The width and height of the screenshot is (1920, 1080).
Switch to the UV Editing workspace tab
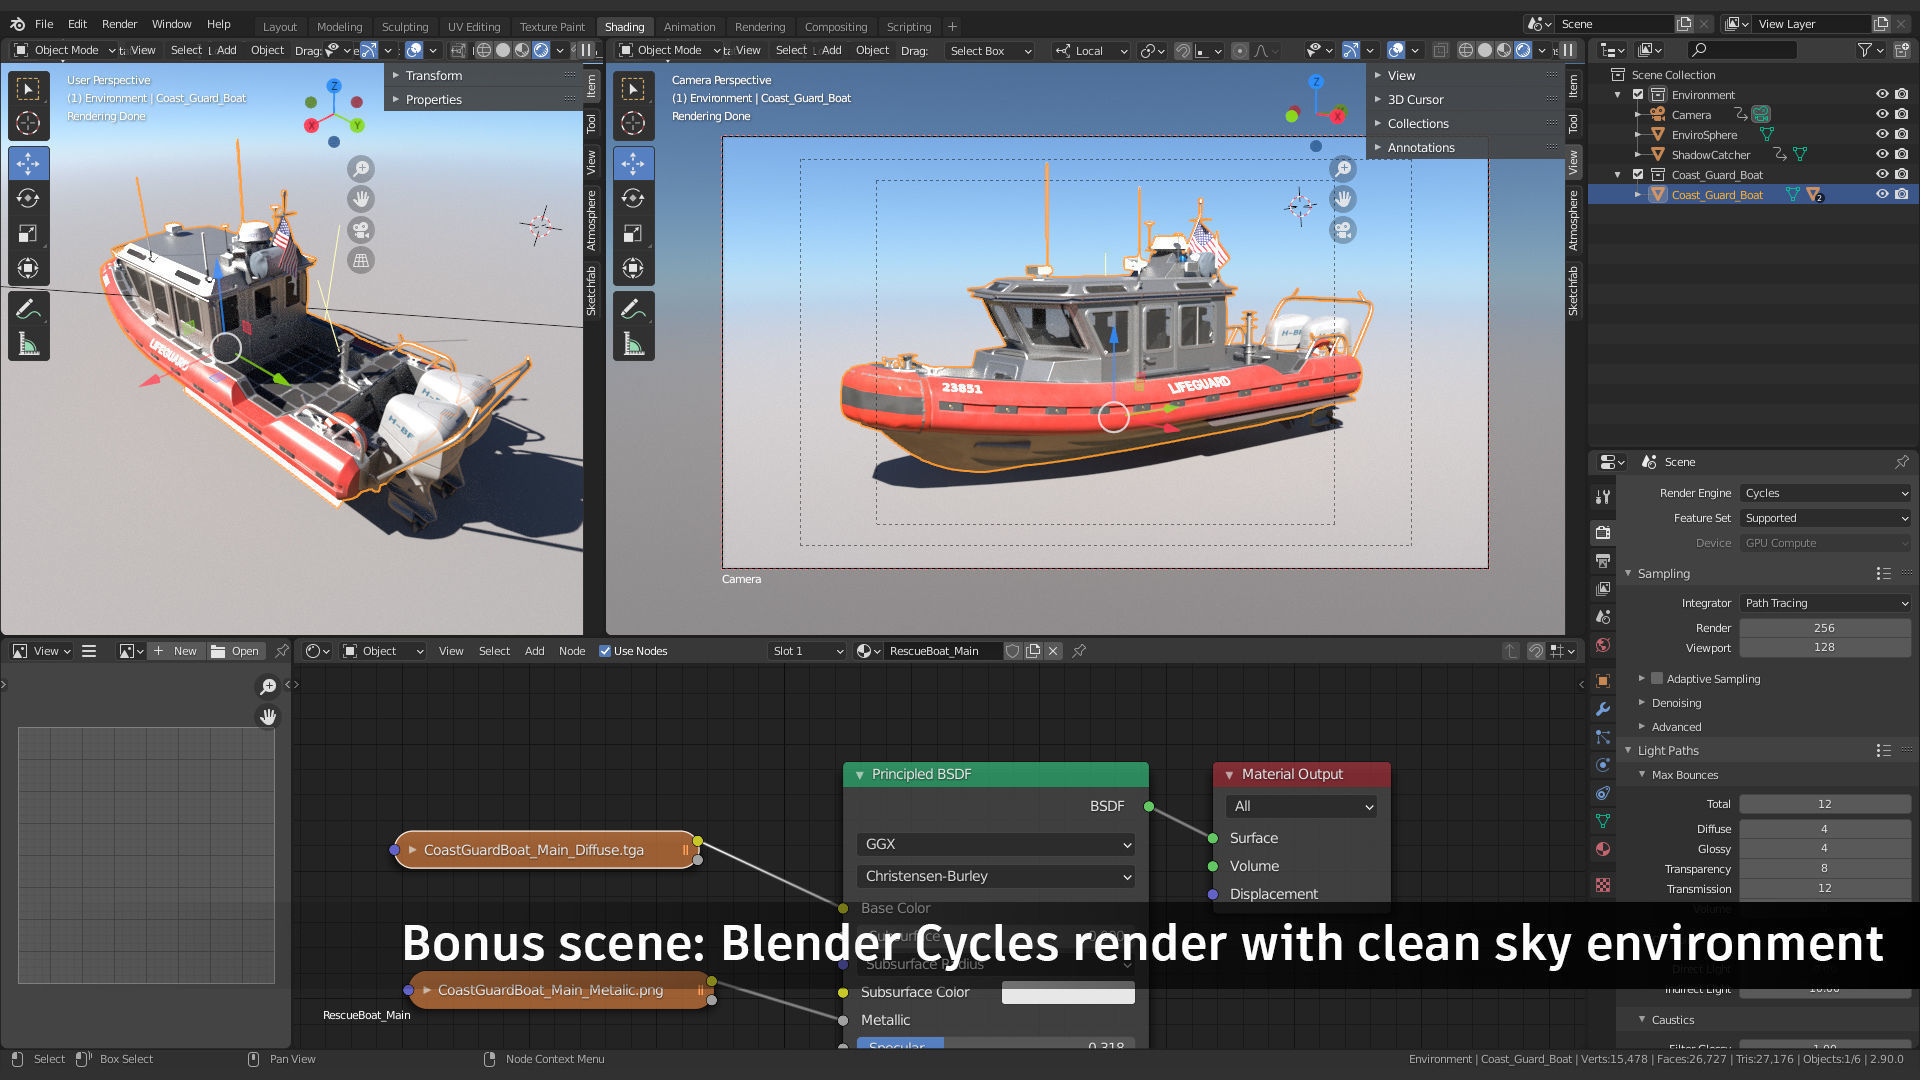tap(474, 27)
